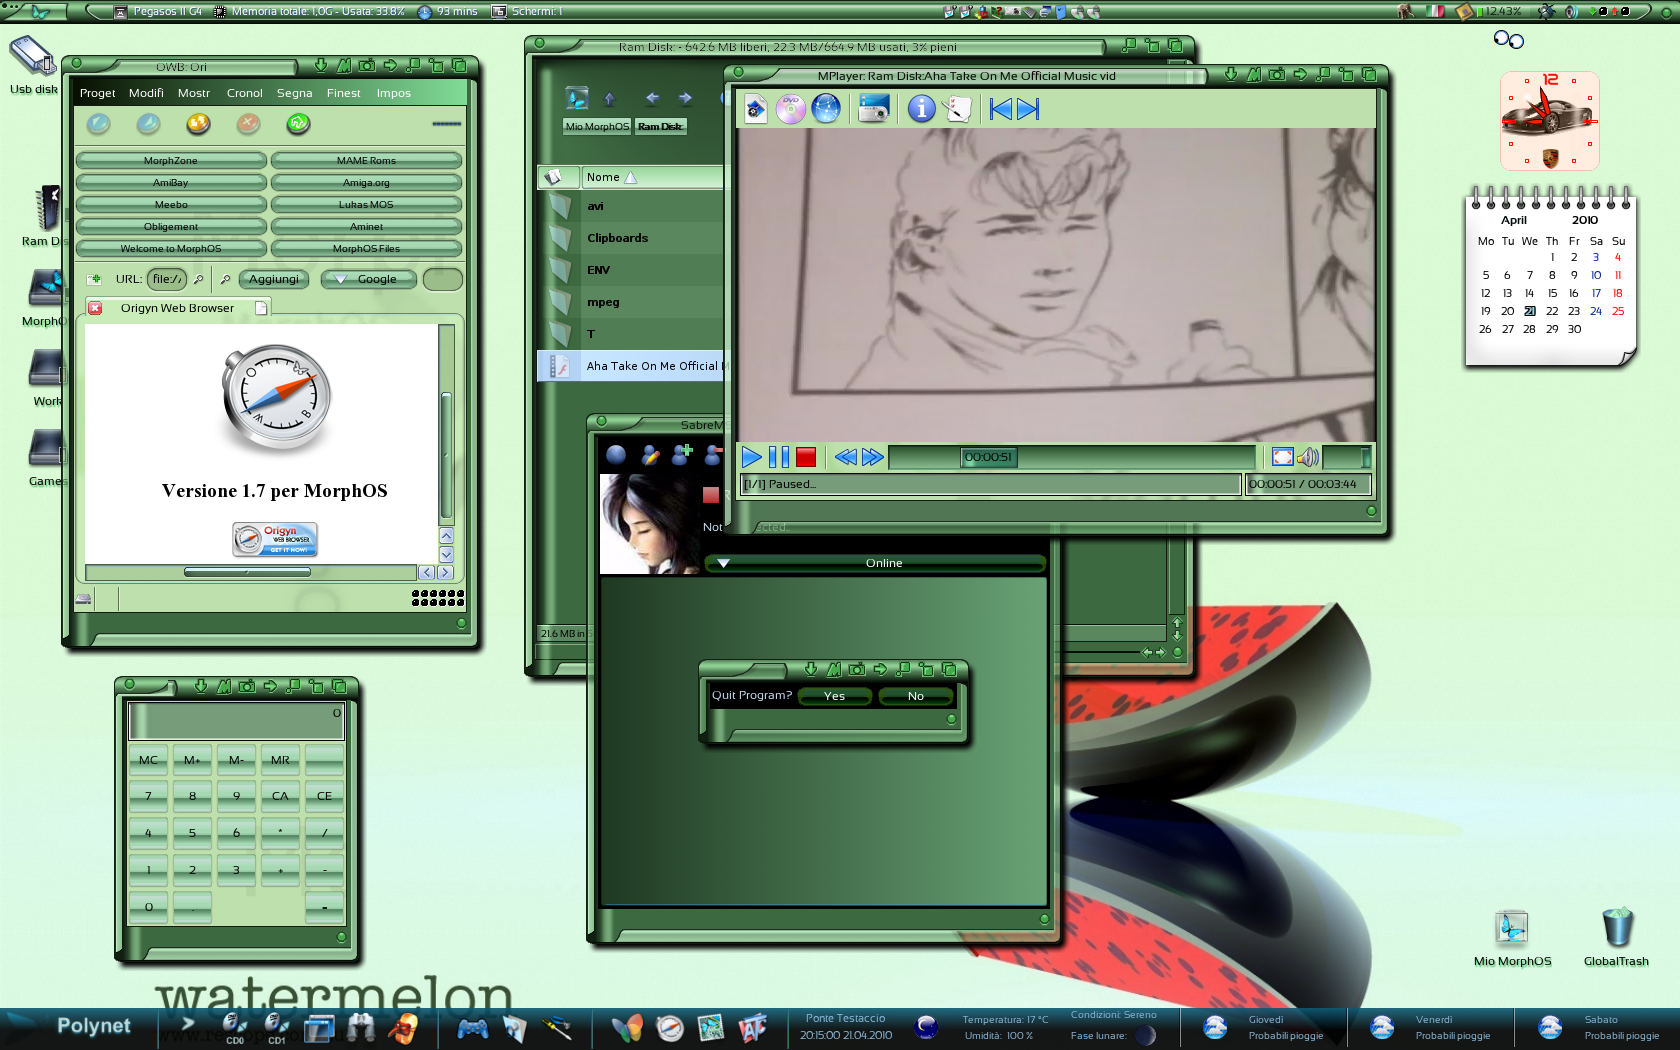The height and width of the screenshot is (1050, 1680).
Task: Open the Segna menu in OWB
Action: [x=294, y=93]
